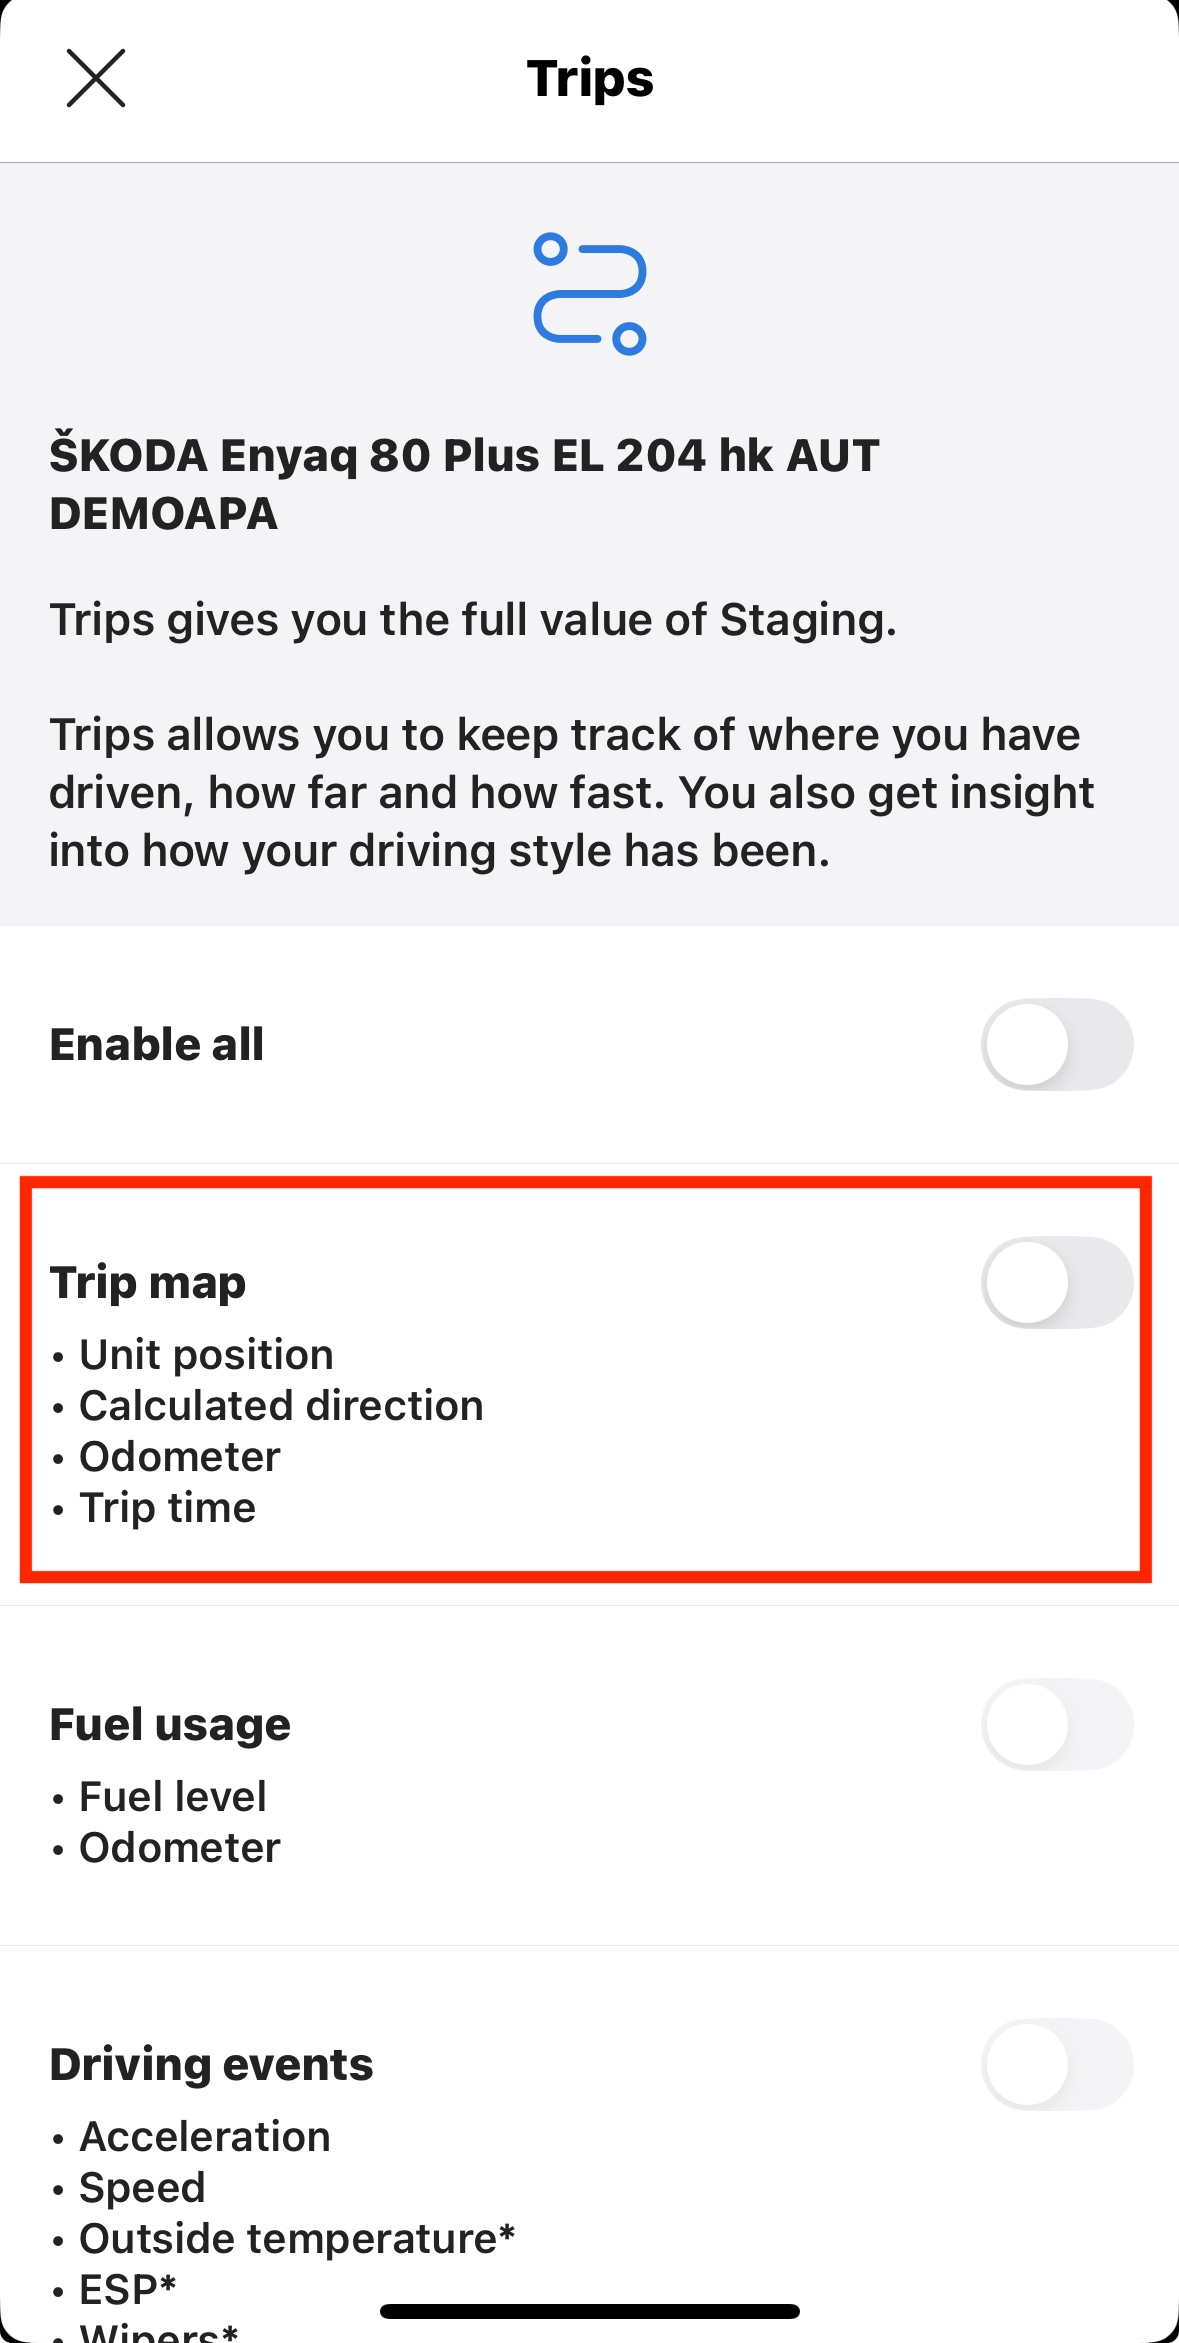This screenshot has width=1179, height=2343.
Task: Toggle the Driving events switch
Action: pos(1056,2064)
